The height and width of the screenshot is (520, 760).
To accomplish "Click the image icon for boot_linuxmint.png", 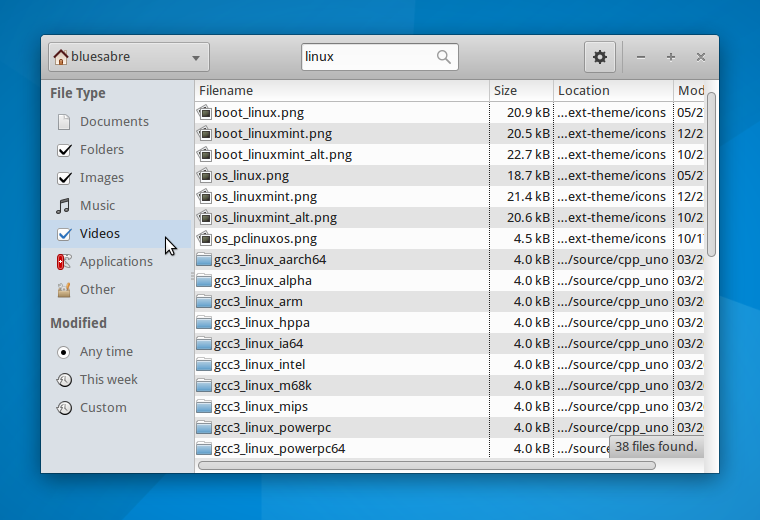I will pyautogui.click(x=205, y=133).
